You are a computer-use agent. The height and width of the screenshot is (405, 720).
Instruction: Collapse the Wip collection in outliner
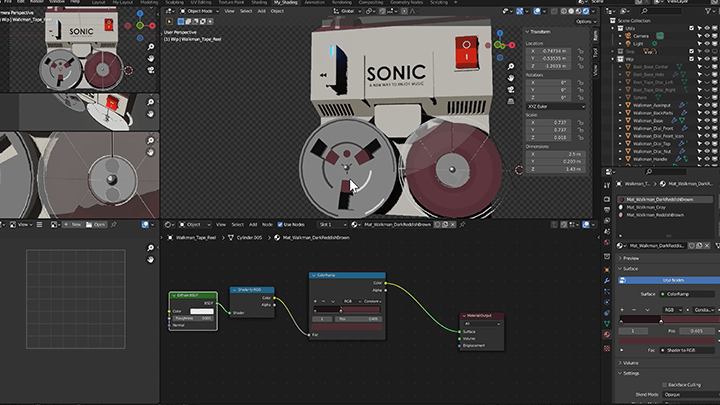point(613,59)
